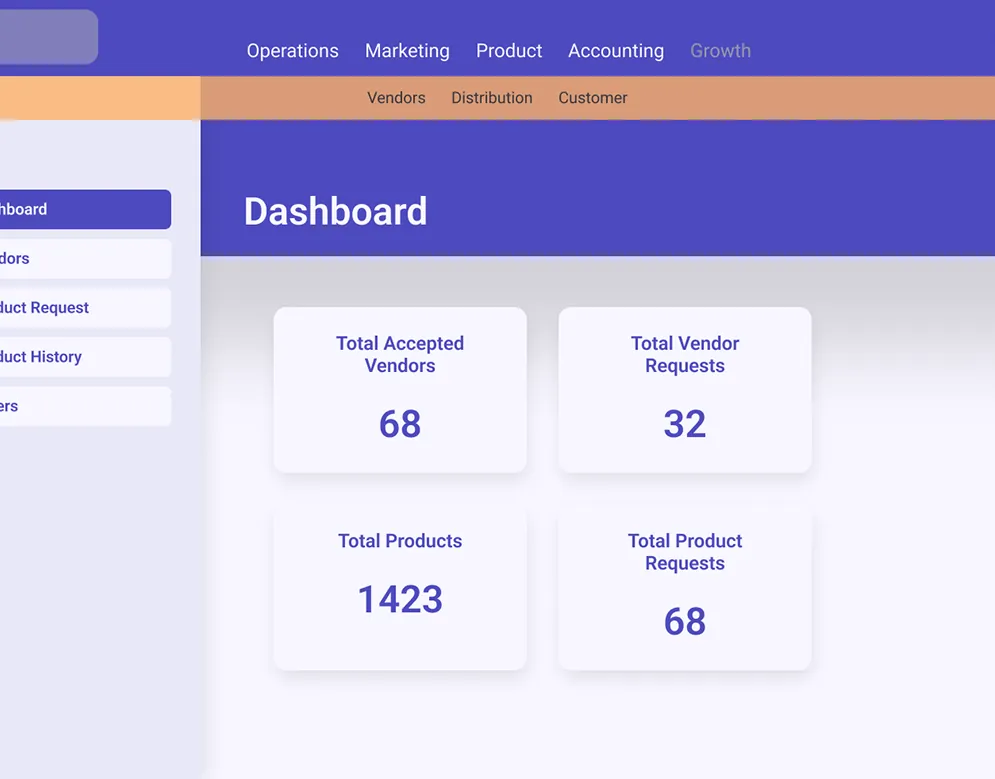
Task: Go to Accounting section
Action: [x=616, y=51]
